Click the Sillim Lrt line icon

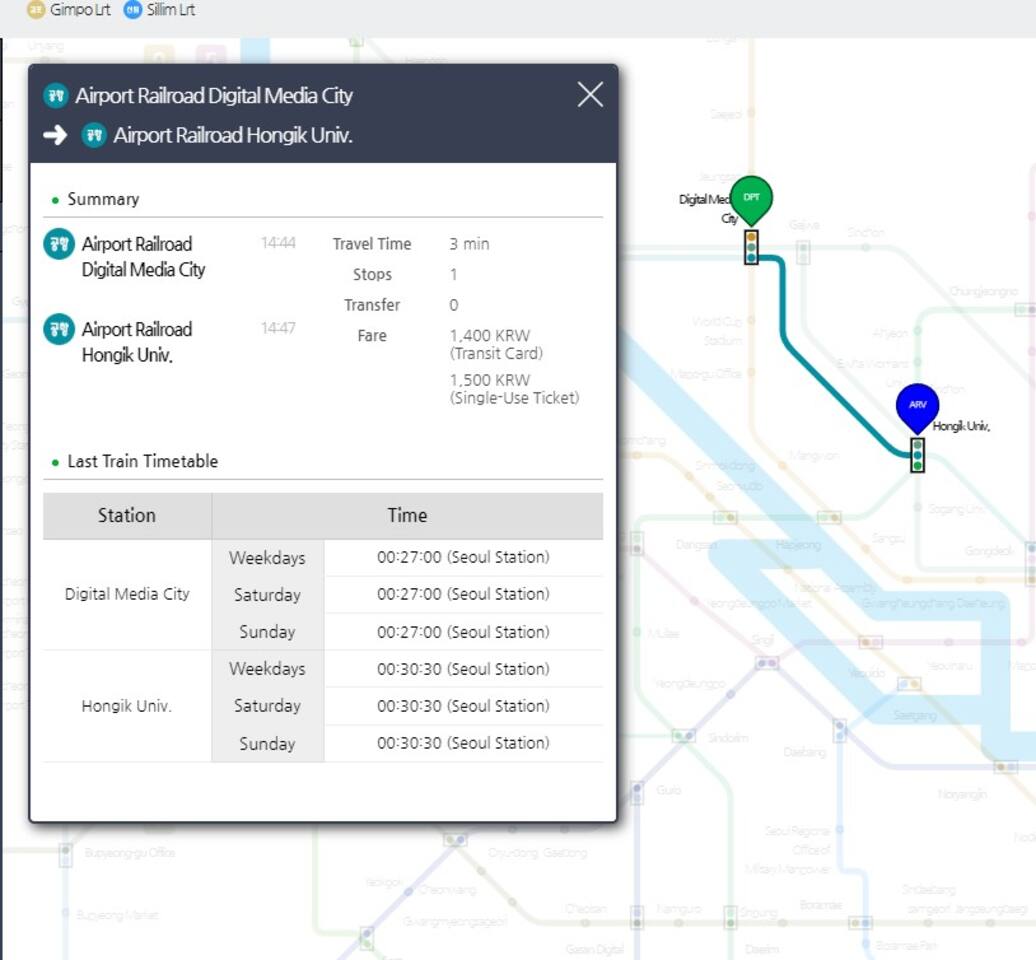point(133,10)
